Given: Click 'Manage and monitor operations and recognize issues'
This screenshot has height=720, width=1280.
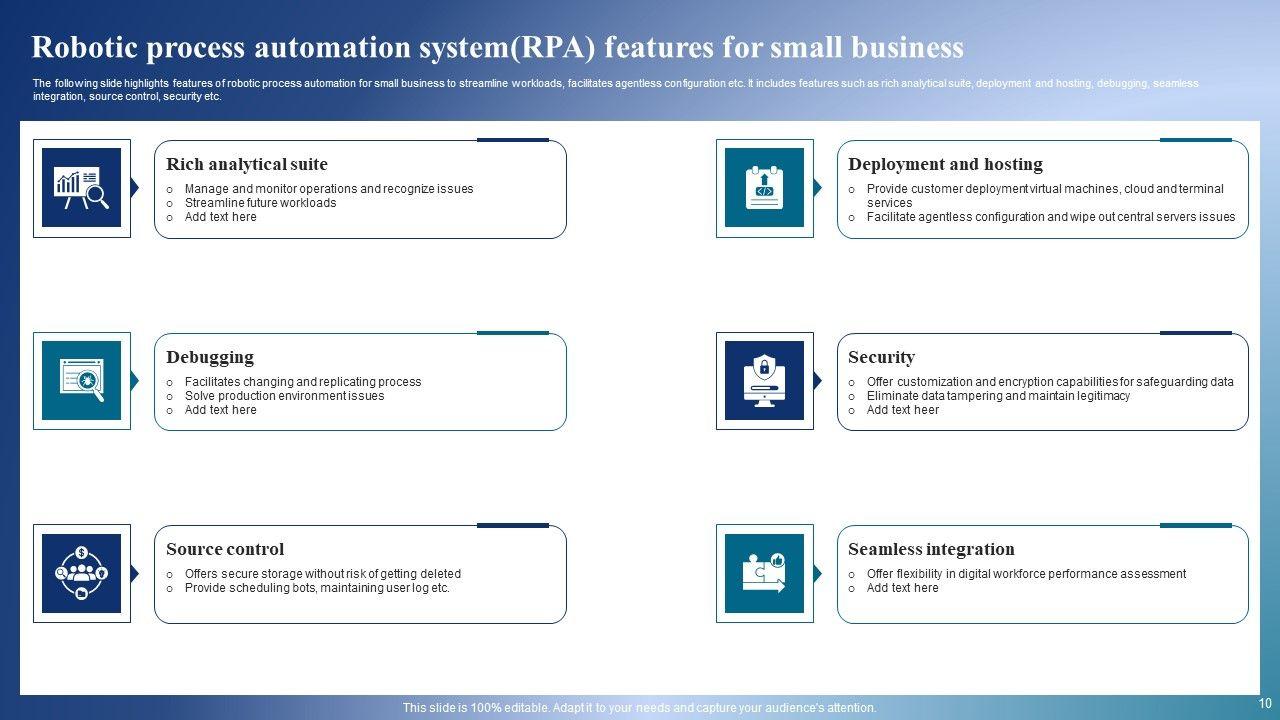Looking at the screenshot, I should coord(329,189).
